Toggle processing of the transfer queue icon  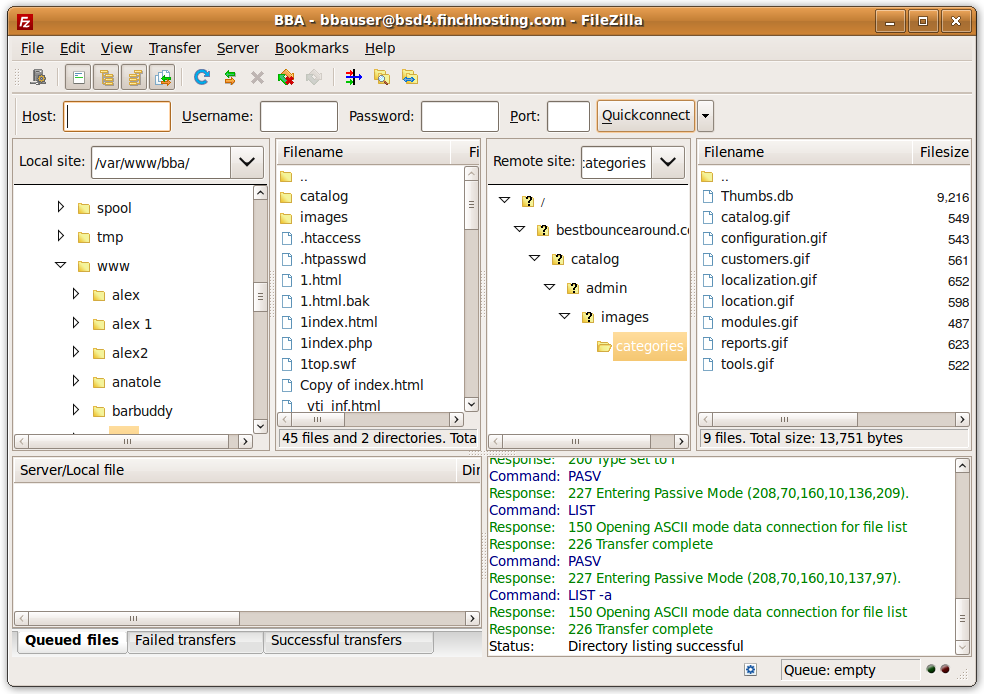(230, 77)
